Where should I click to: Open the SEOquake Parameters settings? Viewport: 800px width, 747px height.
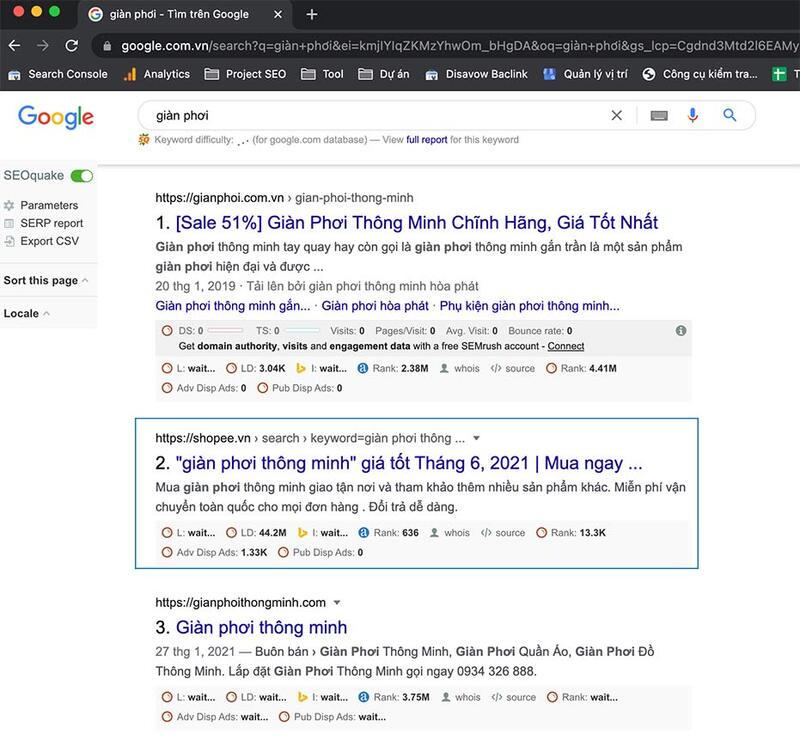click(48, 205)
